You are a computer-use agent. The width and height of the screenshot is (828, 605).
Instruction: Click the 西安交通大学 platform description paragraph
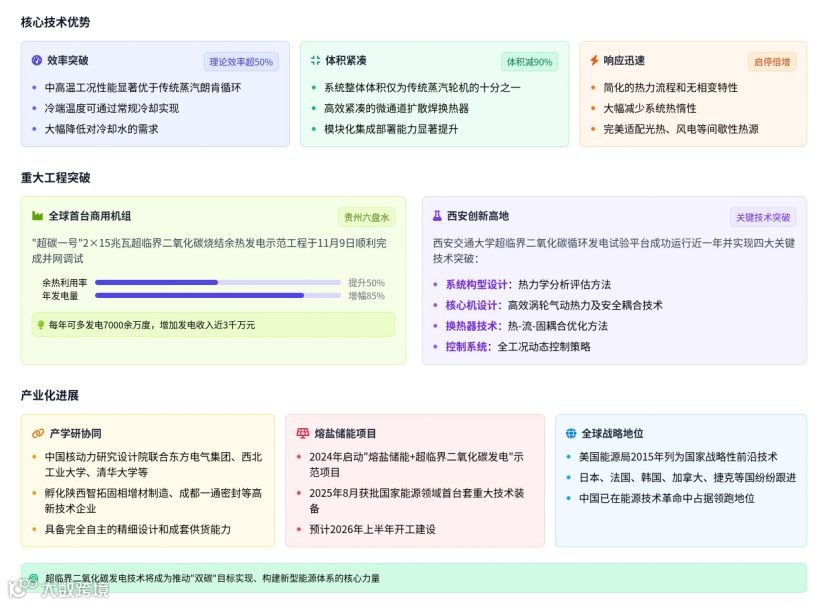coord(614,251)
